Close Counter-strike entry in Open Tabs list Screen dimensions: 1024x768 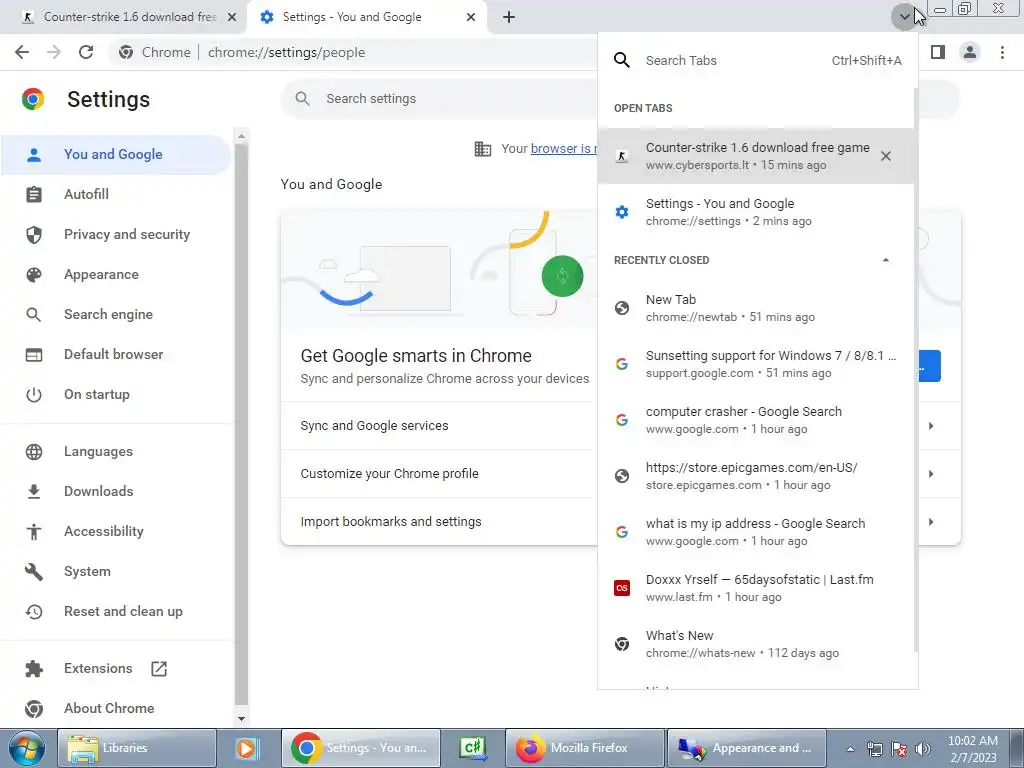(886, 156)
